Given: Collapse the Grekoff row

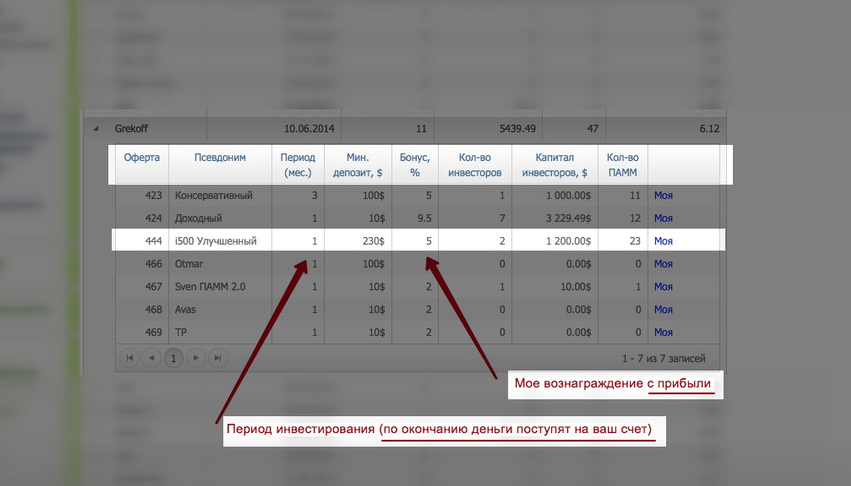Looking at the screenshot, I should (97, 129).
